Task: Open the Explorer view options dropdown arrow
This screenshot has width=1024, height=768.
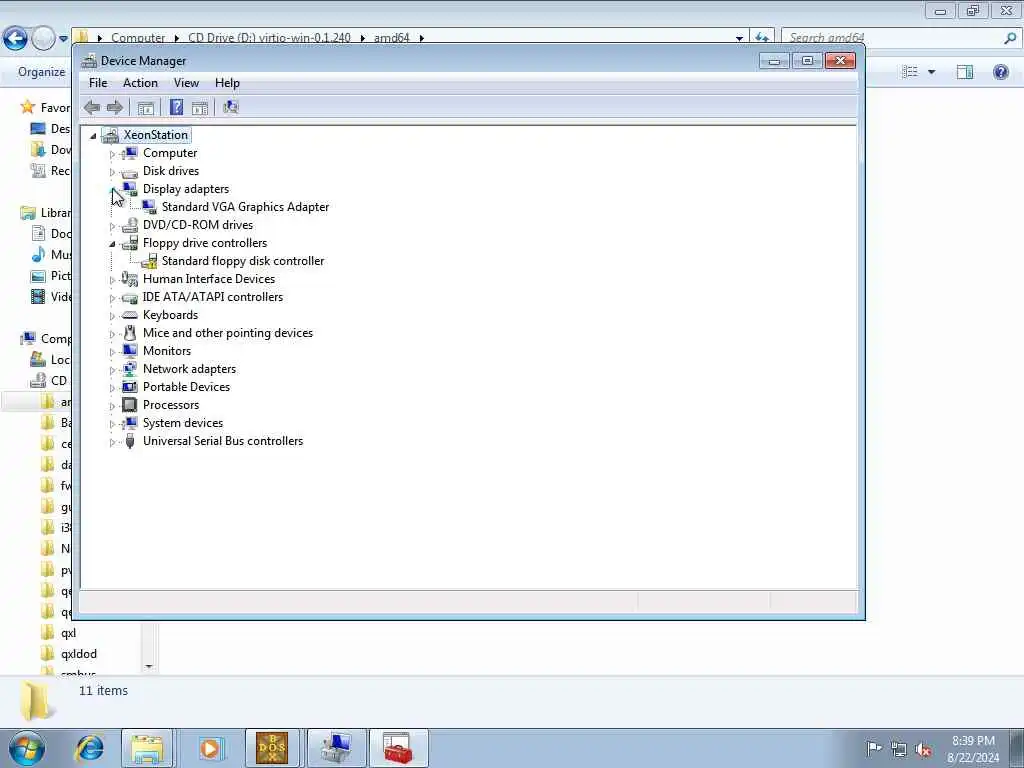Action: 931,72
